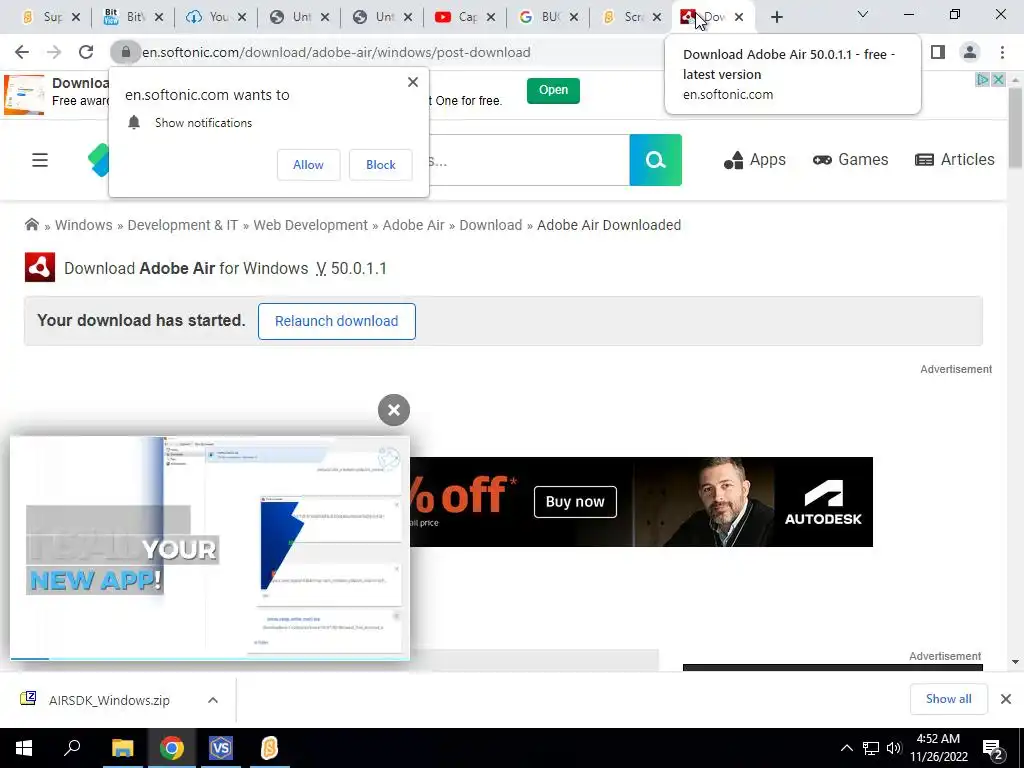The image size is (1024, 768).
Task: Open the taskbar clock and date
Action: pos(939,748)
